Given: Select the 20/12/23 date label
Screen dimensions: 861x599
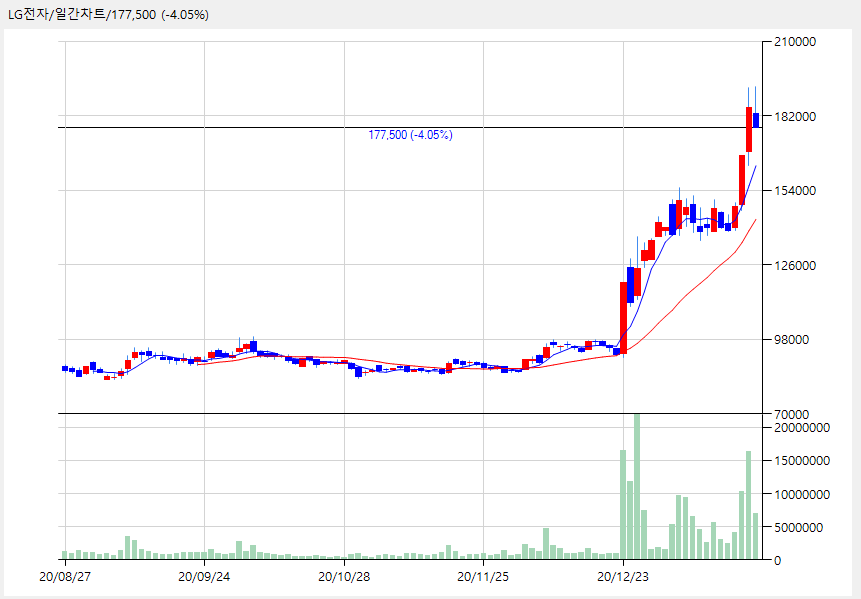Looking at the screenshot, I should click(623, 576).
